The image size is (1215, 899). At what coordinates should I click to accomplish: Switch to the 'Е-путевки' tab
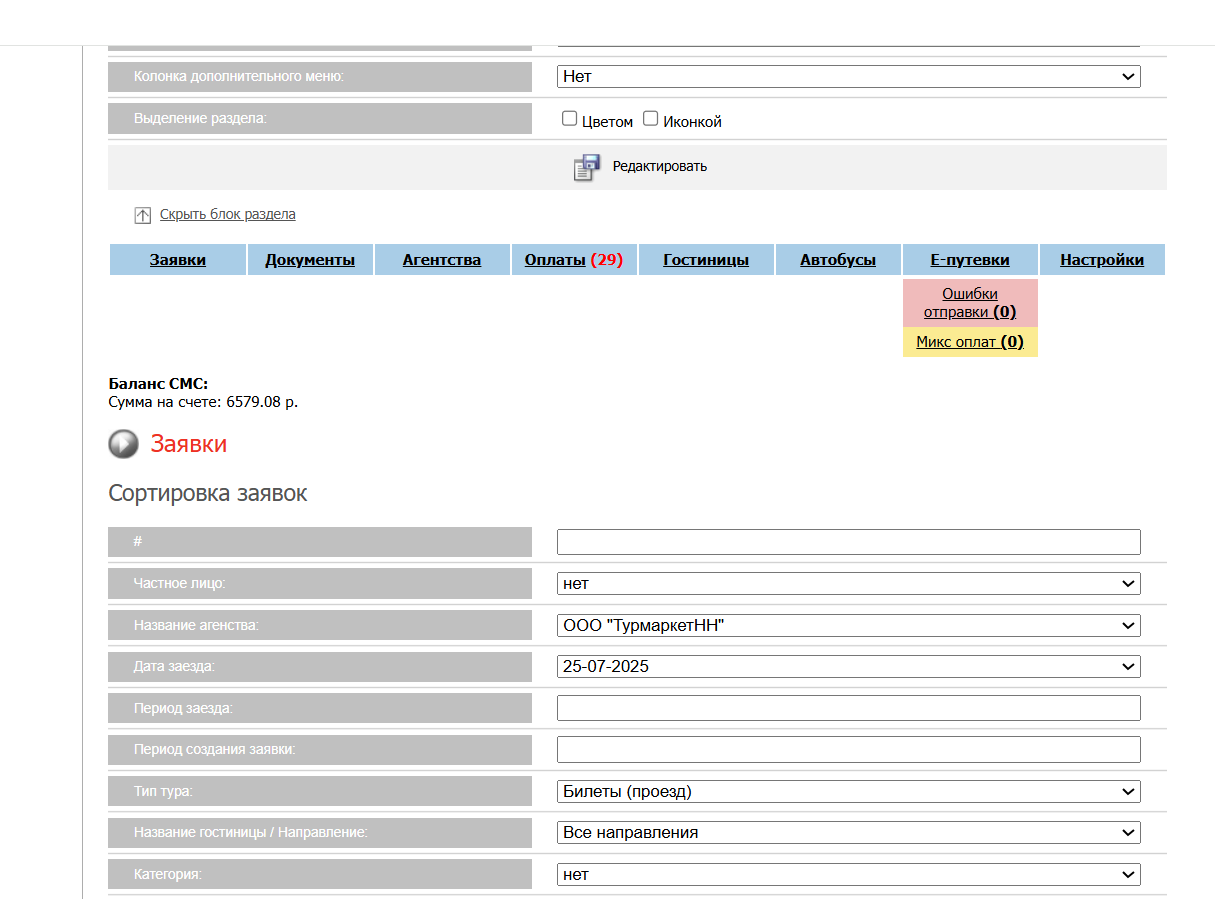point(970,260)
